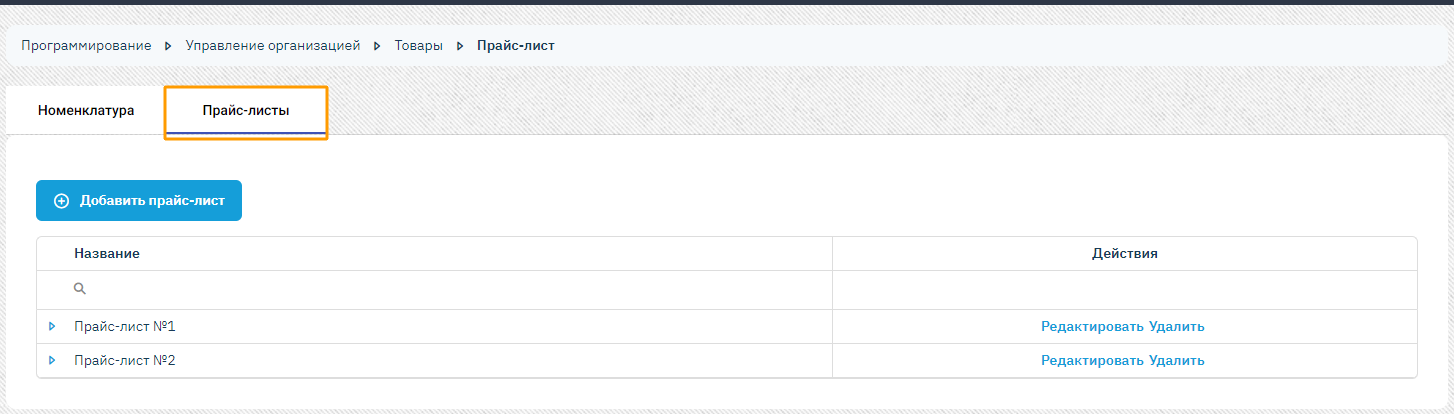Open Редактировать for Прайс-лист №2
1454x414 pixels.
pos(1093,360)
